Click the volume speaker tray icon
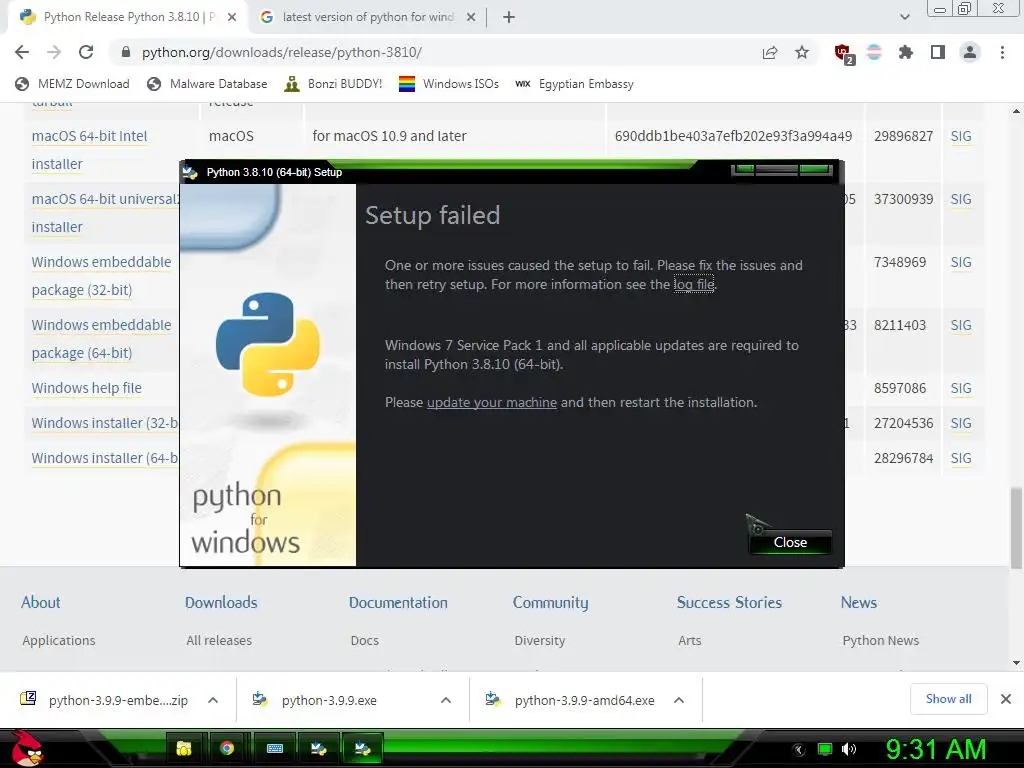The image size is (1024, 768). pyautogui.click(x=848, y=749)
